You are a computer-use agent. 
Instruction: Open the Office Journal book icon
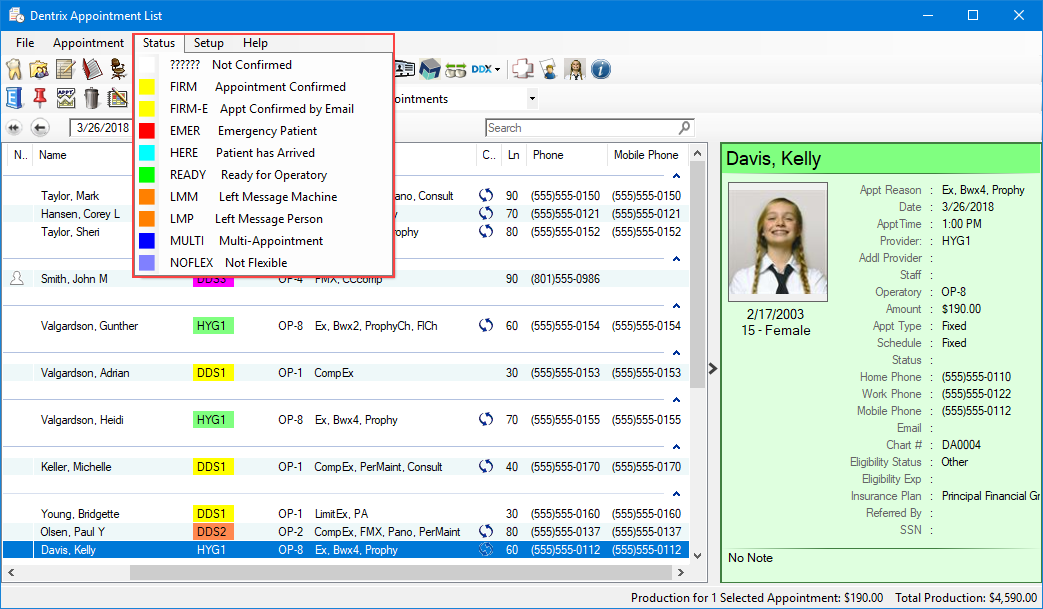click(92, 70)
